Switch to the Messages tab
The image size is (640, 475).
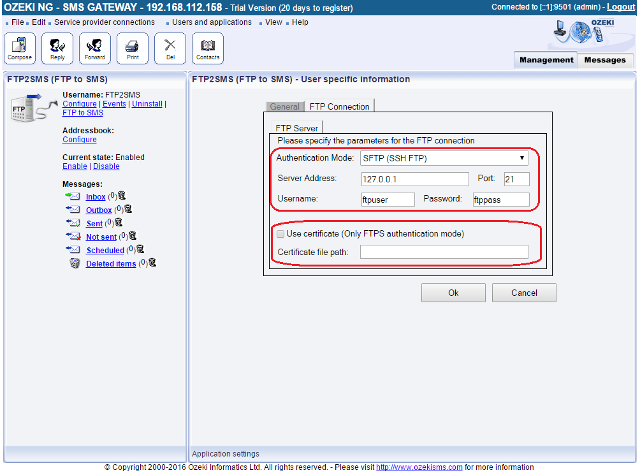coord(605,60)
